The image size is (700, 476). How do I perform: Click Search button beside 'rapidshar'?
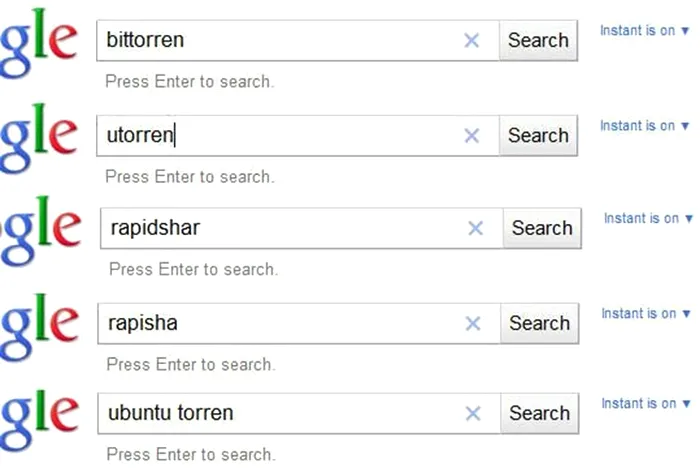click(542, 229)
